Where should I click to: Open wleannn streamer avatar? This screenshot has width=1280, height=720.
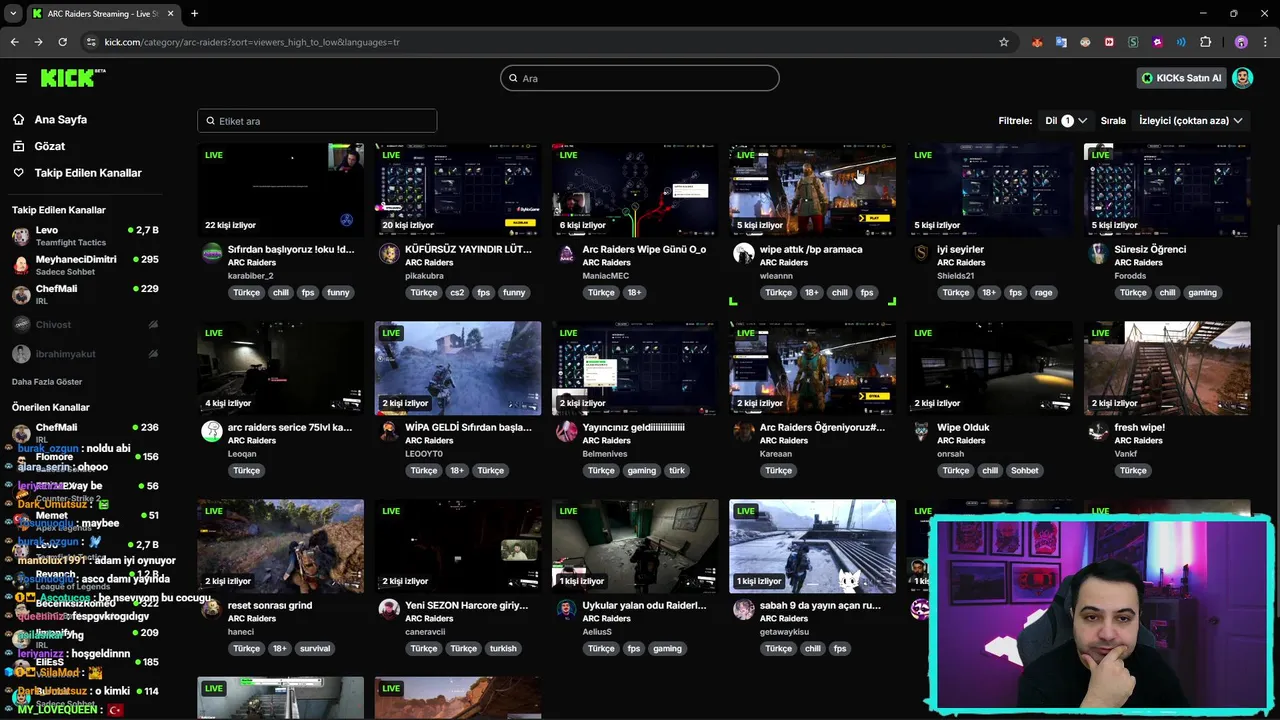(743, 253)
